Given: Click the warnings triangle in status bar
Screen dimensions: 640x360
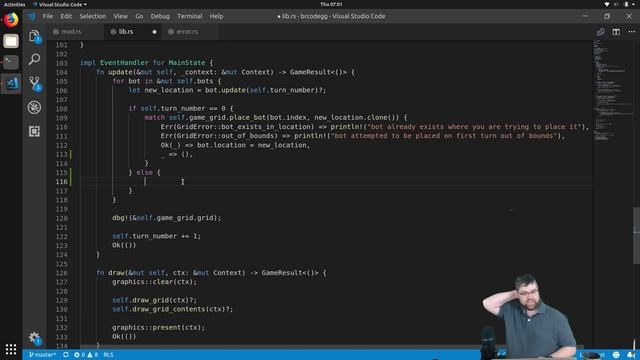Looking at the screenshot, I should coord(90,355).
